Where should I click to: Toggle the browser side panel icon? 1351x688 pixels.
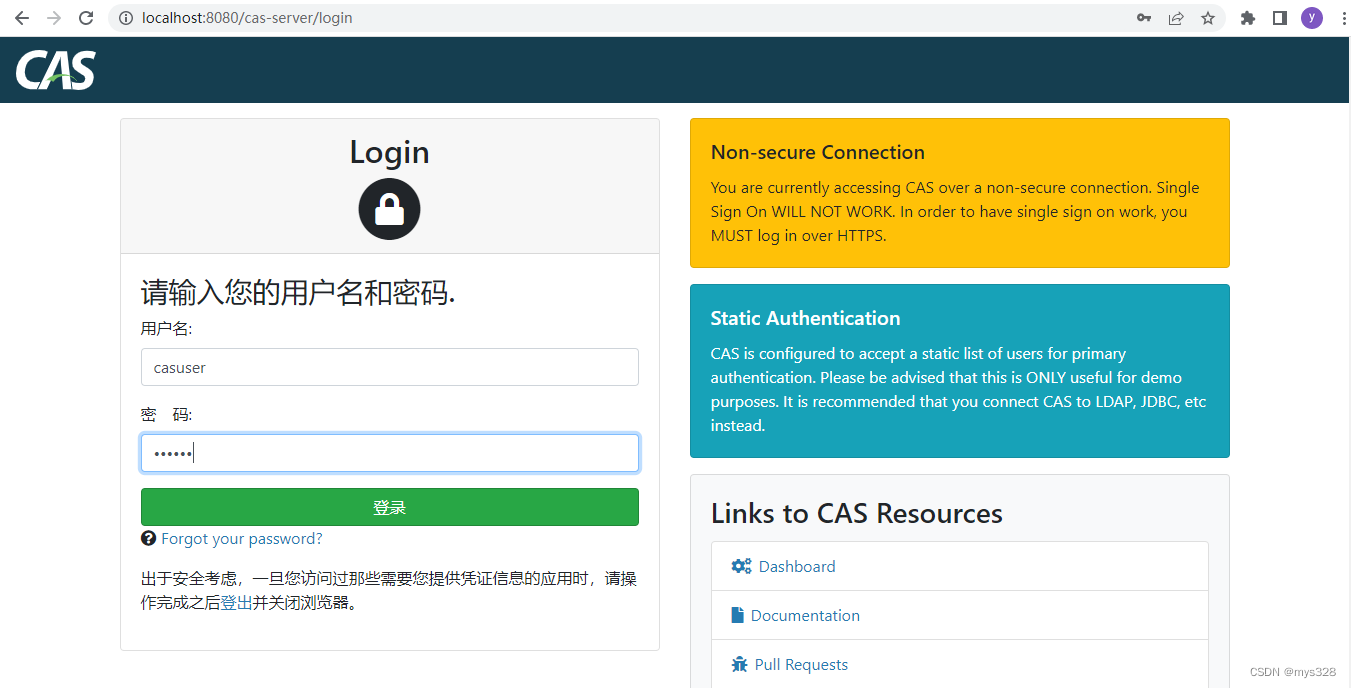[1280, 18]
